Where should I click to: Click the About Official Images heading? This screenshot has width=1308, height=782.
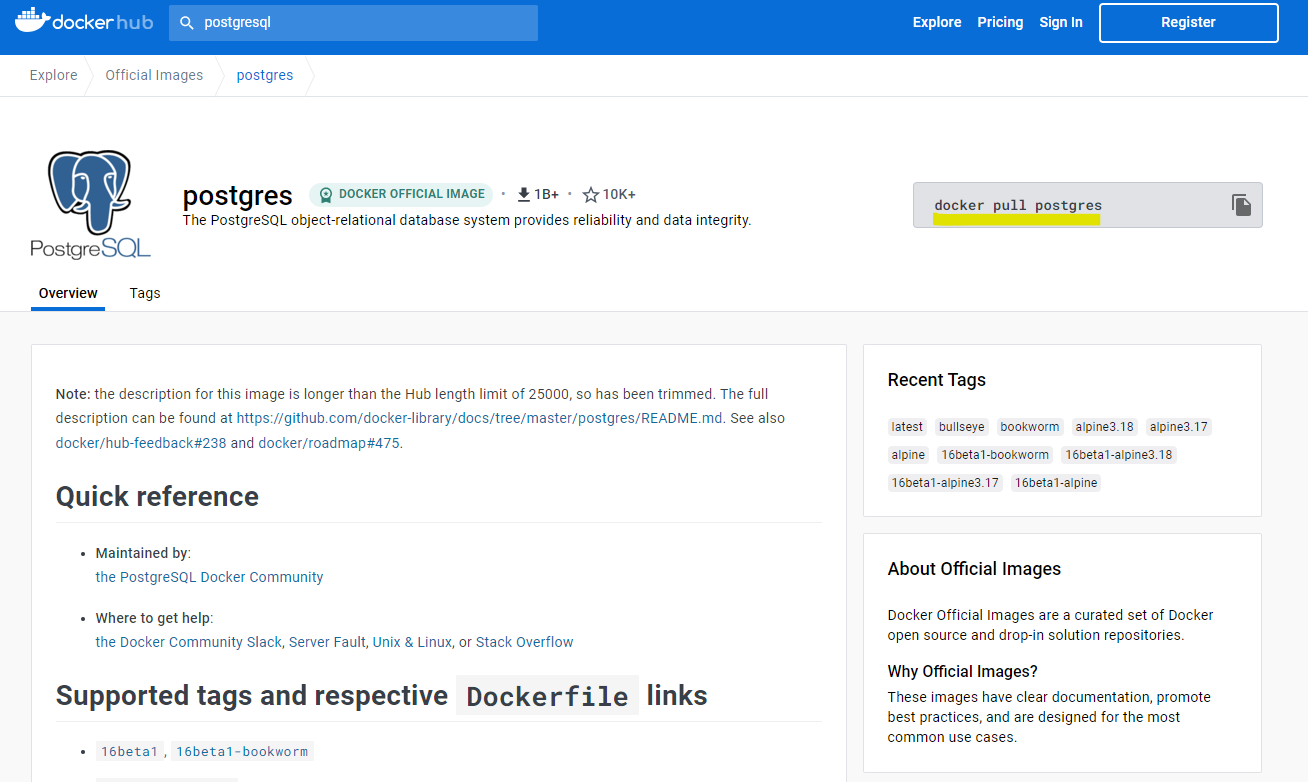(974, 569)
